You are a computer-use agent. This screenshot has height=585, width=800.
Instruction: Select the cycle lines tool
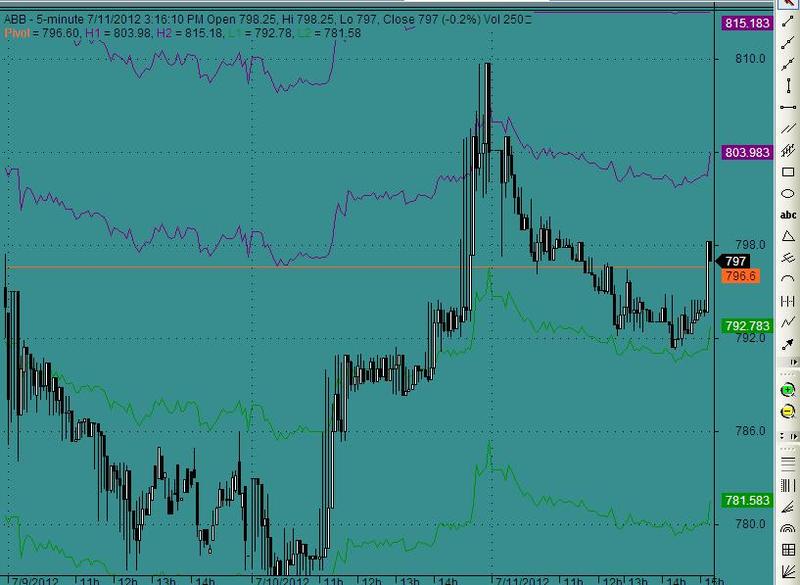(x=788, y=300)
